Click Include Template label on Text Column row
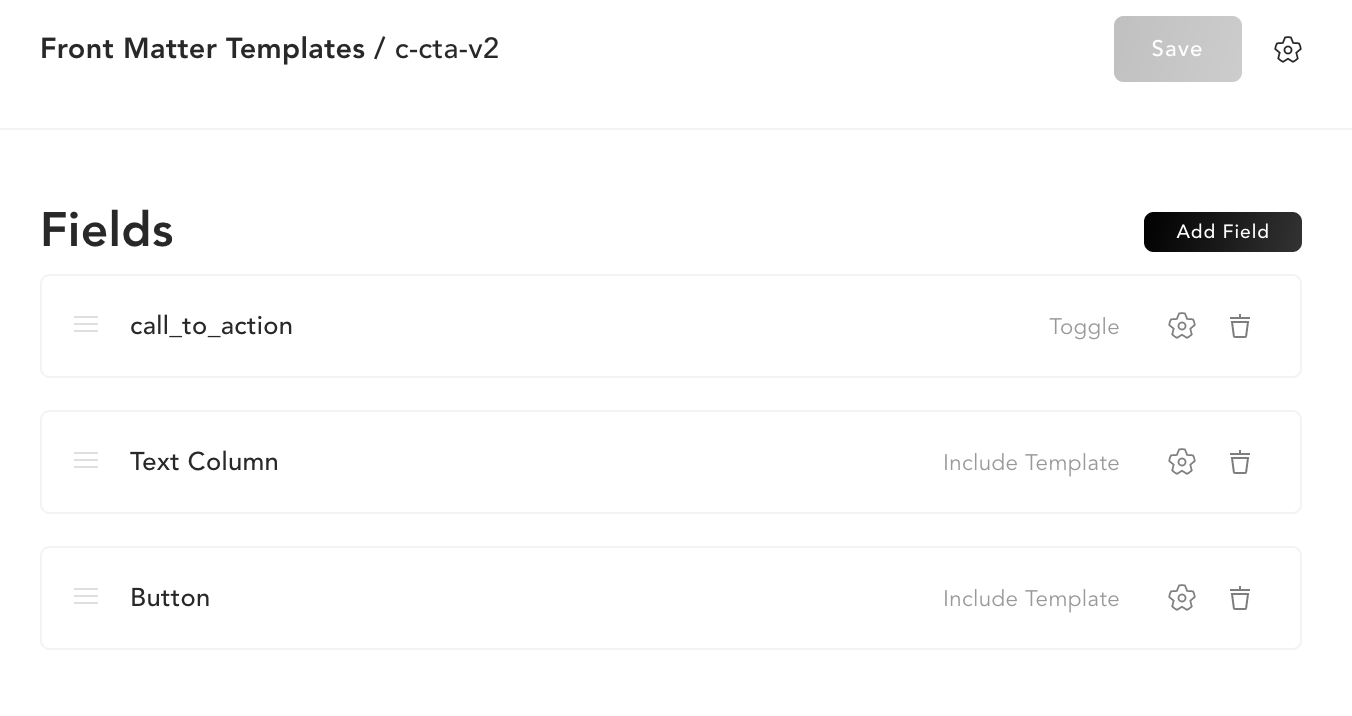Screen dimensions: 1352x716 (x=1031, y=463)
